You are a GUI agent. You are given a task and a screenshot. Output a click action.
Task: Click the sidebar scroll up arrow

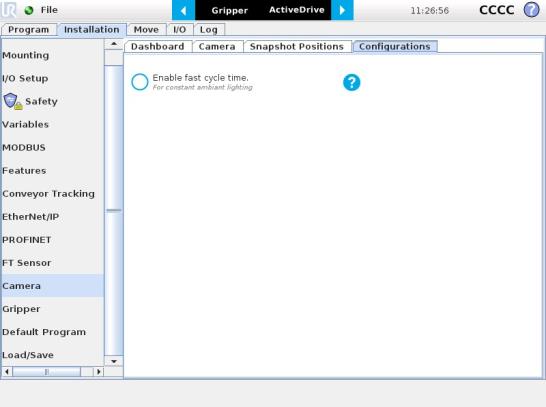114,44
